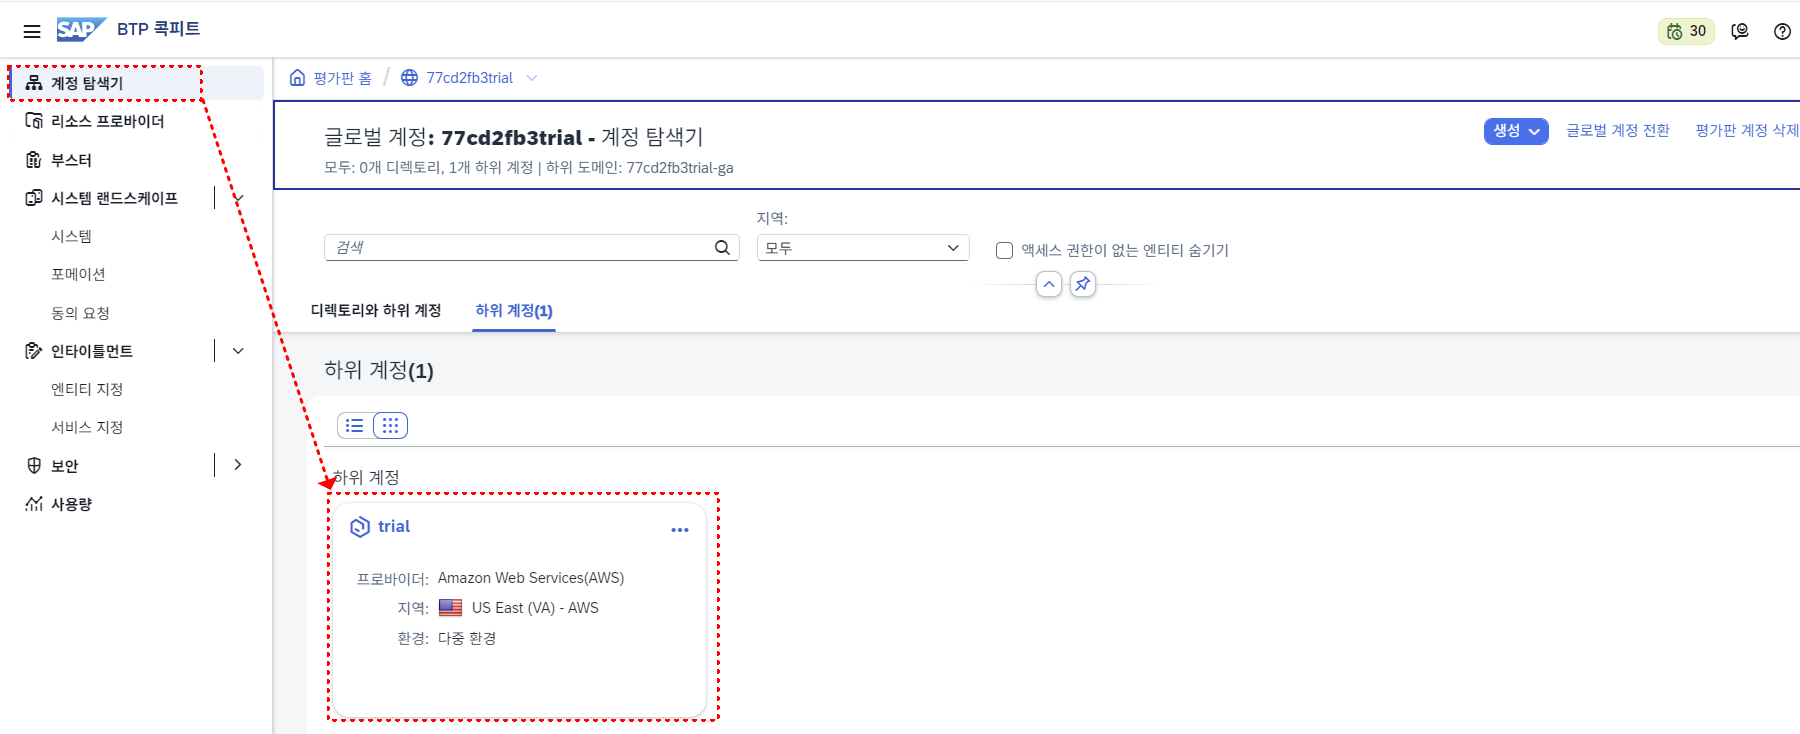Switch to list view

point(355,426)
